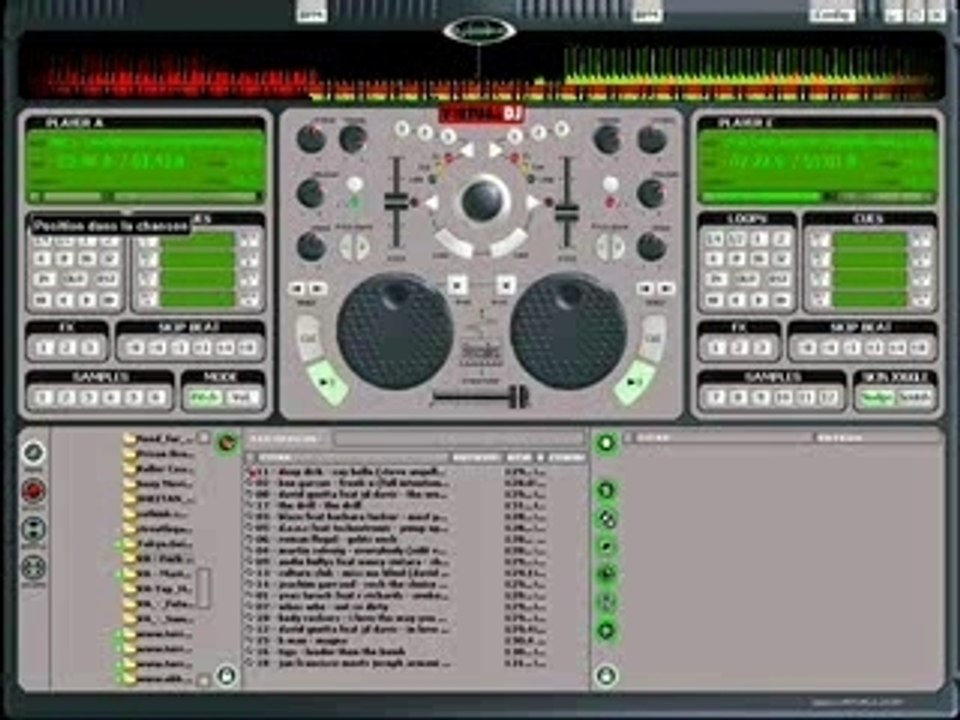Screen dimensions: 960x720
Task: Enable Pitch mode in Player A's Mode box
Action: 205,398
